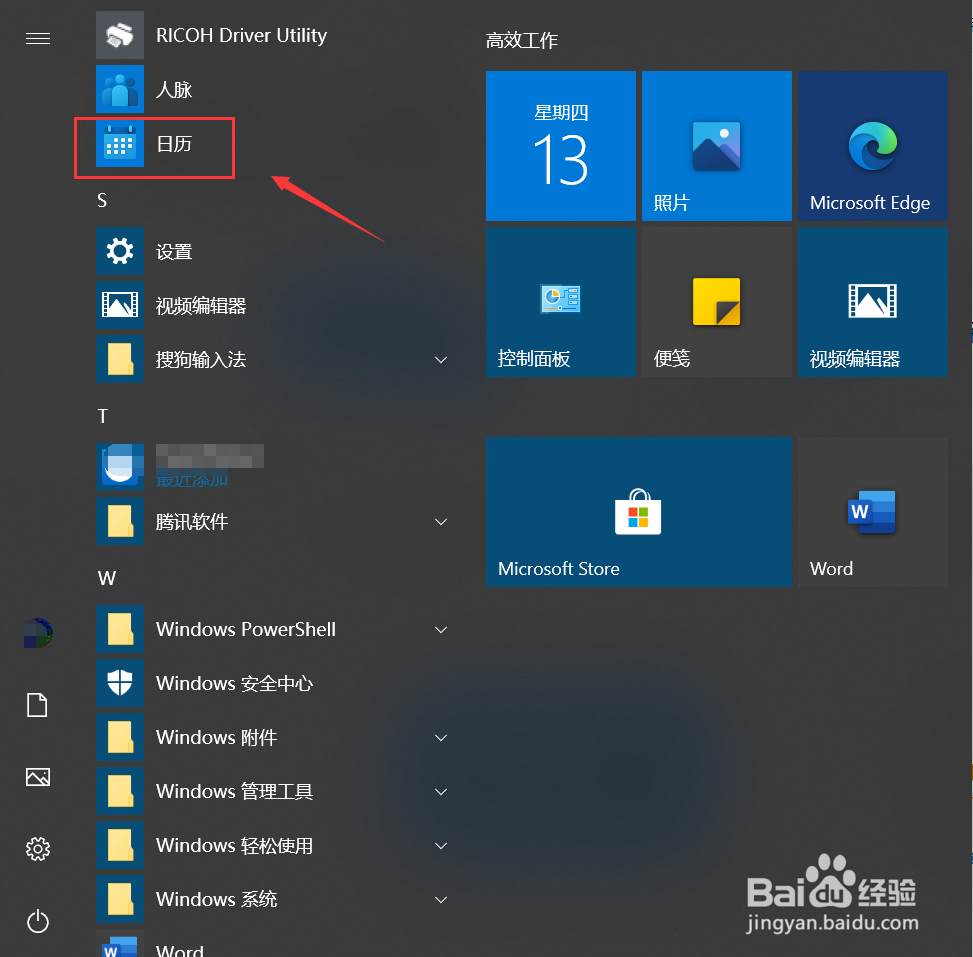Click the RICOH Driver Utility label
Screen dimensions: 973x957
pyautogui.click(x=241, y=35)
